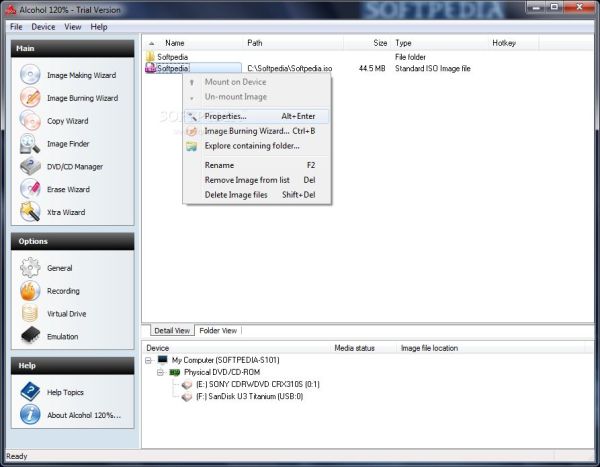The image size is (600, 467).
Task: Toggle sort arrow beside Name column
Action: pyautogui.click(x=152, y=44)
